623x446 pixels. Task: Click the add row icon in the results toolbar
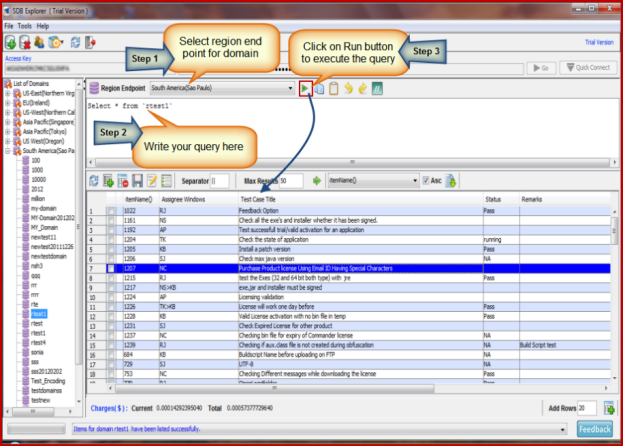point(108,181)
